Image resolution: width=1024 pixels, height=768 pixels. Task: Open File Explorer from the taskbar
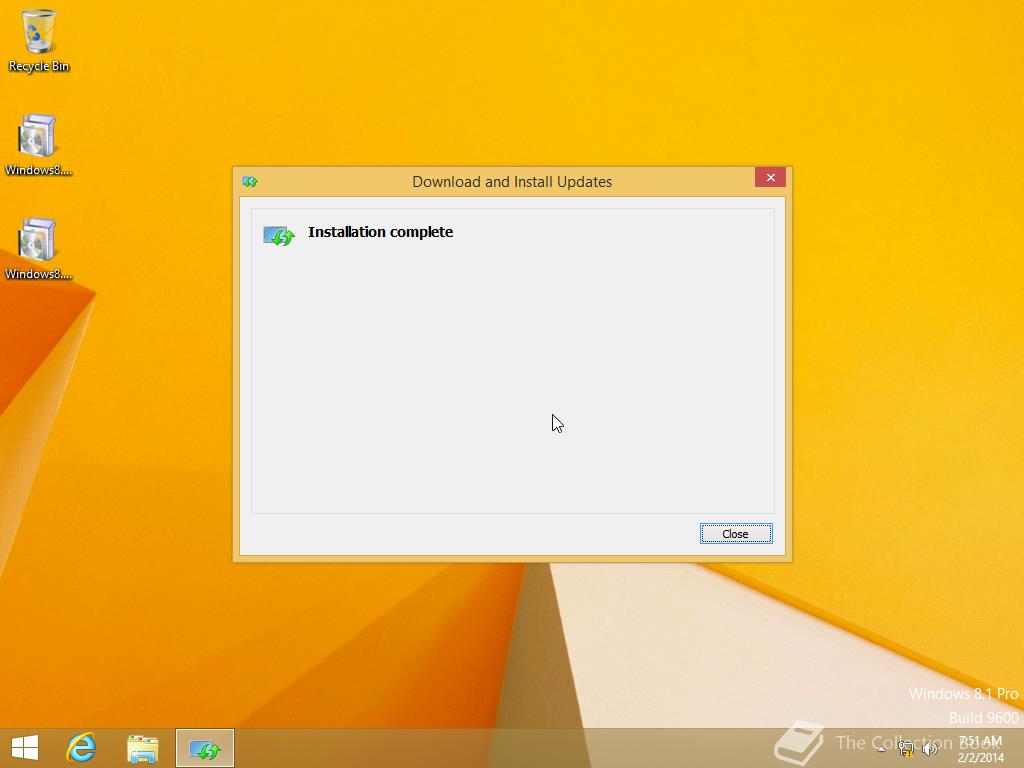coord(142,748)
